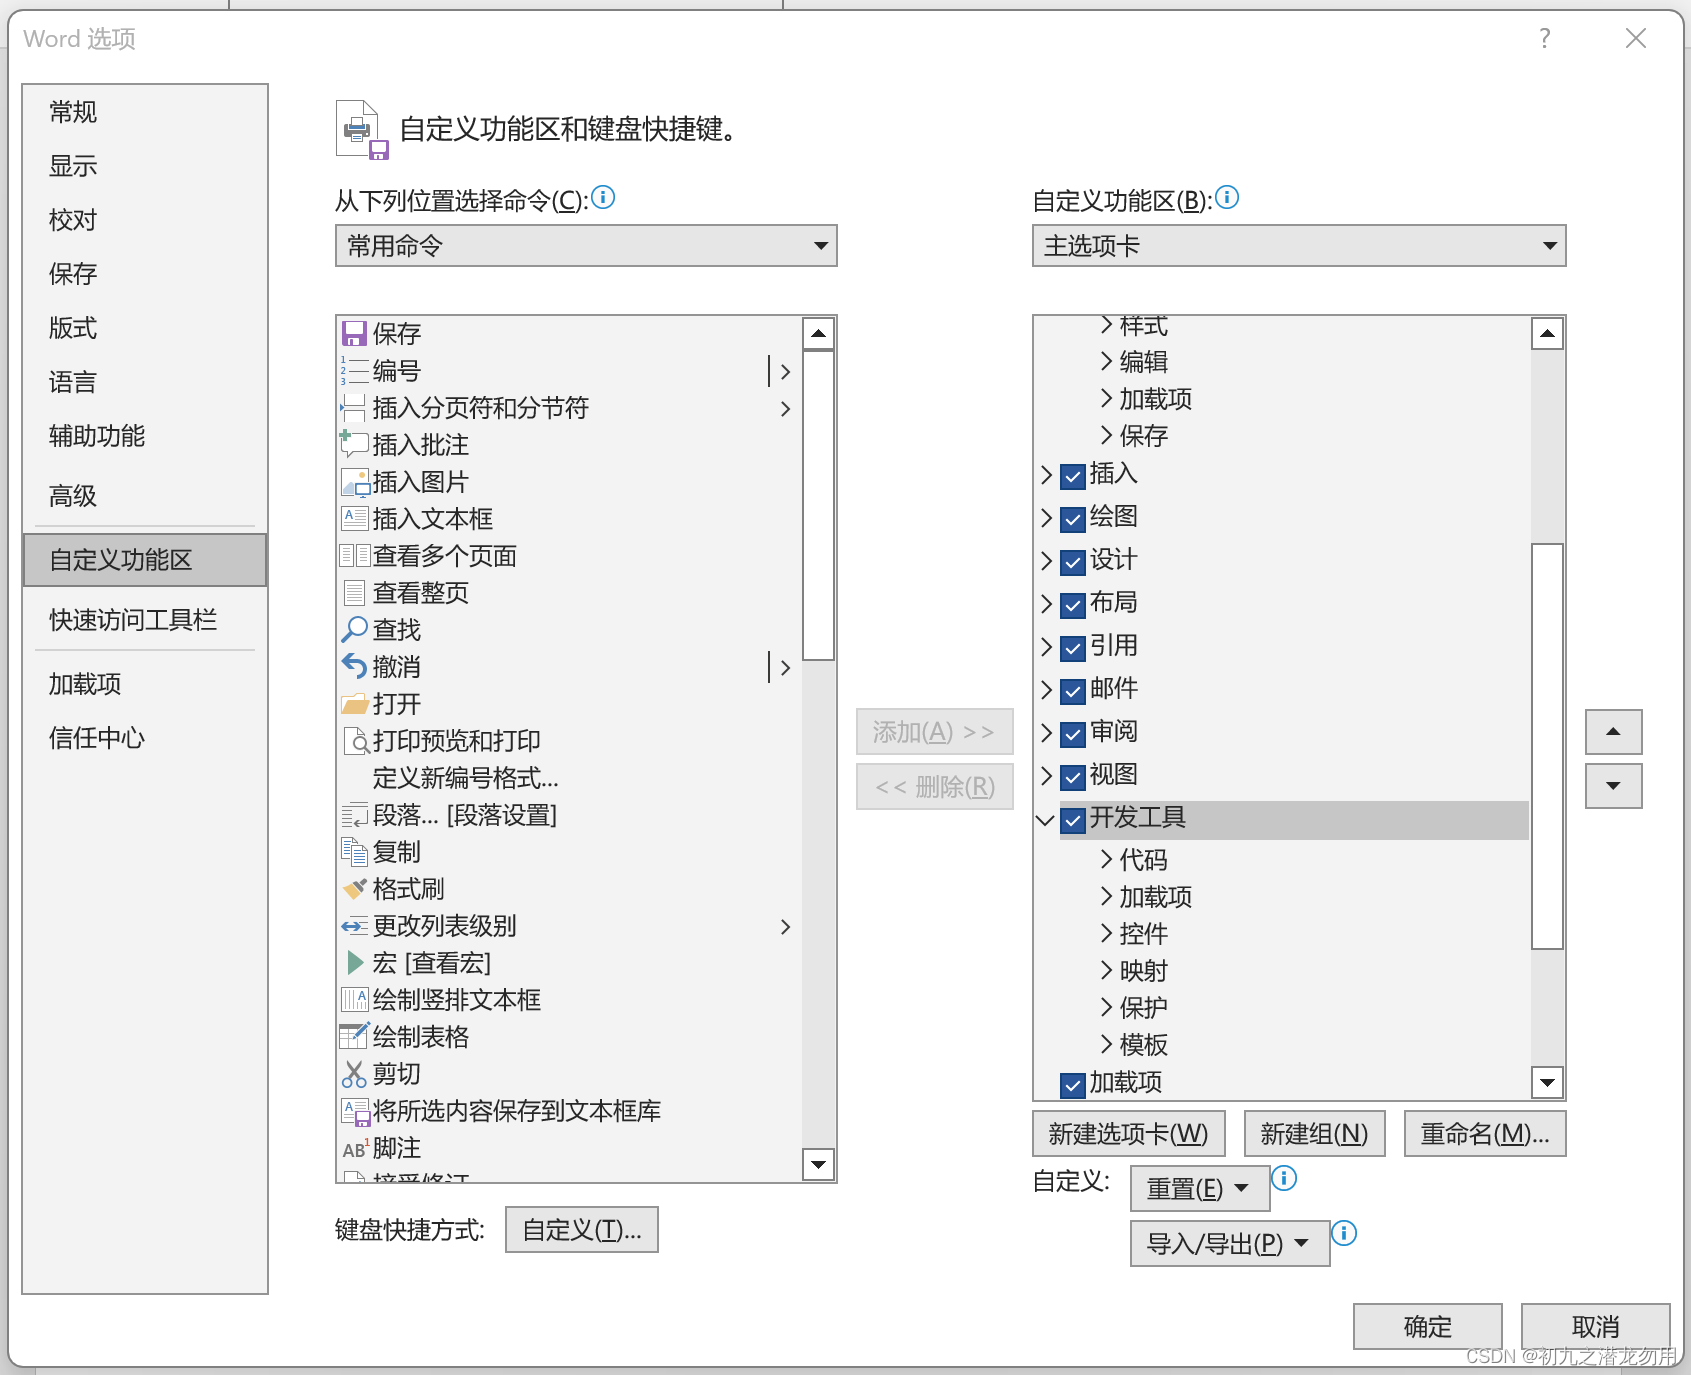The image size is (1691, 1375).
Task: Expand the 控件 group
Action: 1106,933
